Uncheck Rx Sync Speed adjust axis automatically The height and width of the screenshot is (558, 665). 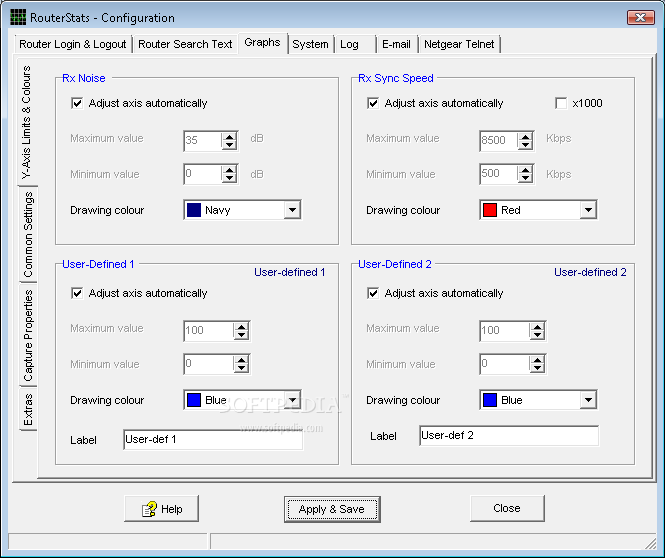(373, 103)
